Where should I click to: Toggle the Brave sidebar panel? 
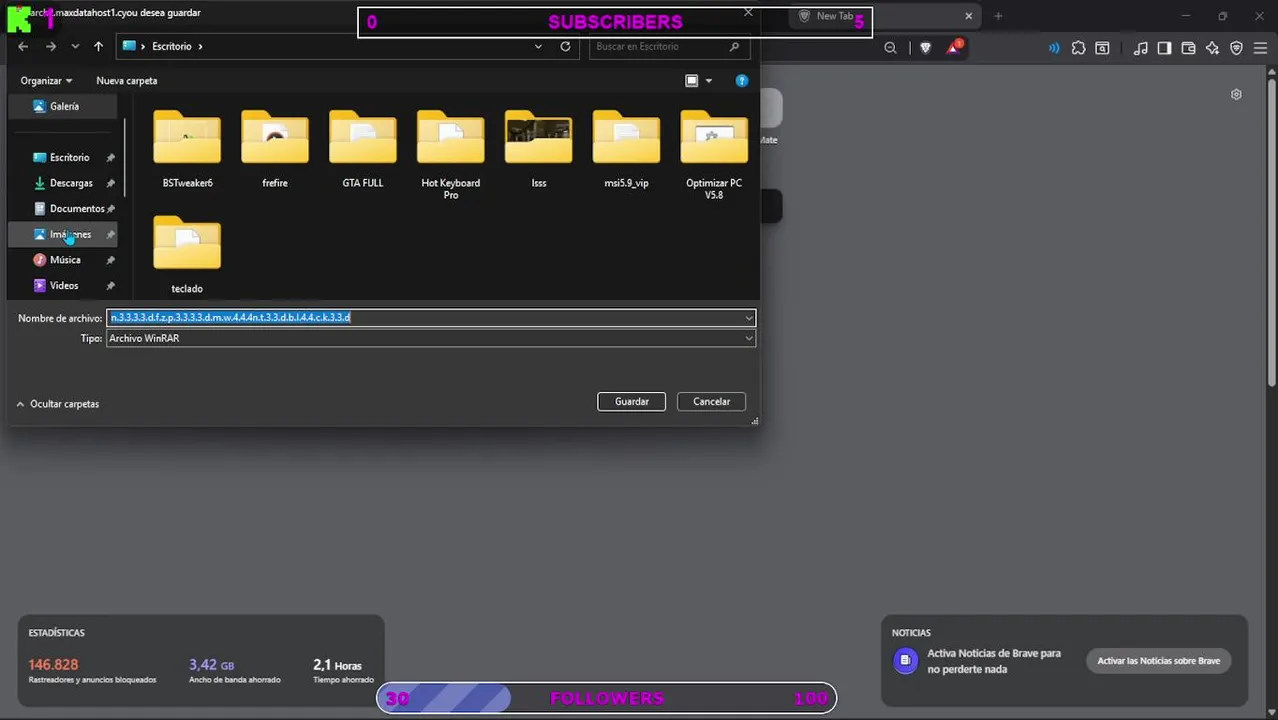(x=1164, y=48)
